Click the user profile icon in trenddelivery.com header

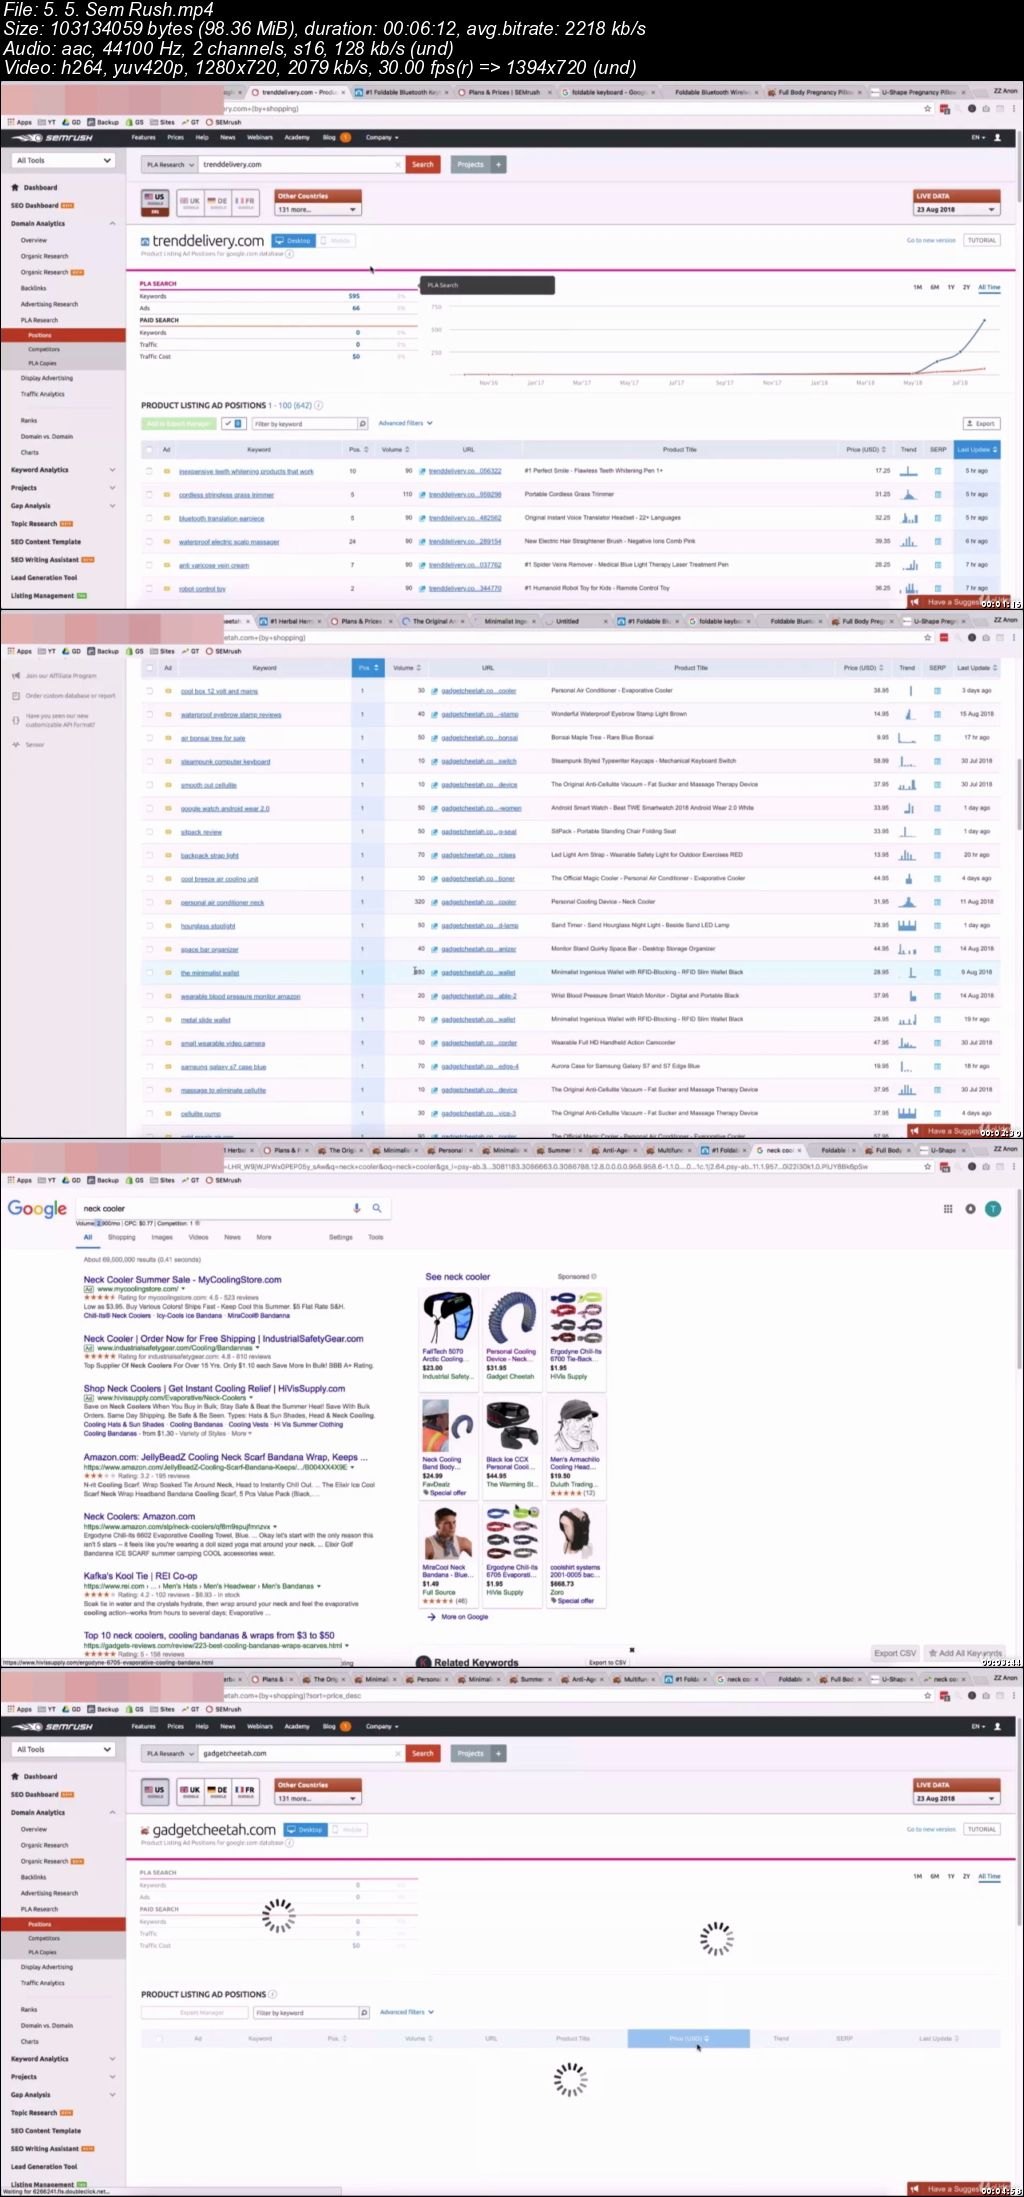coord(997,137)
